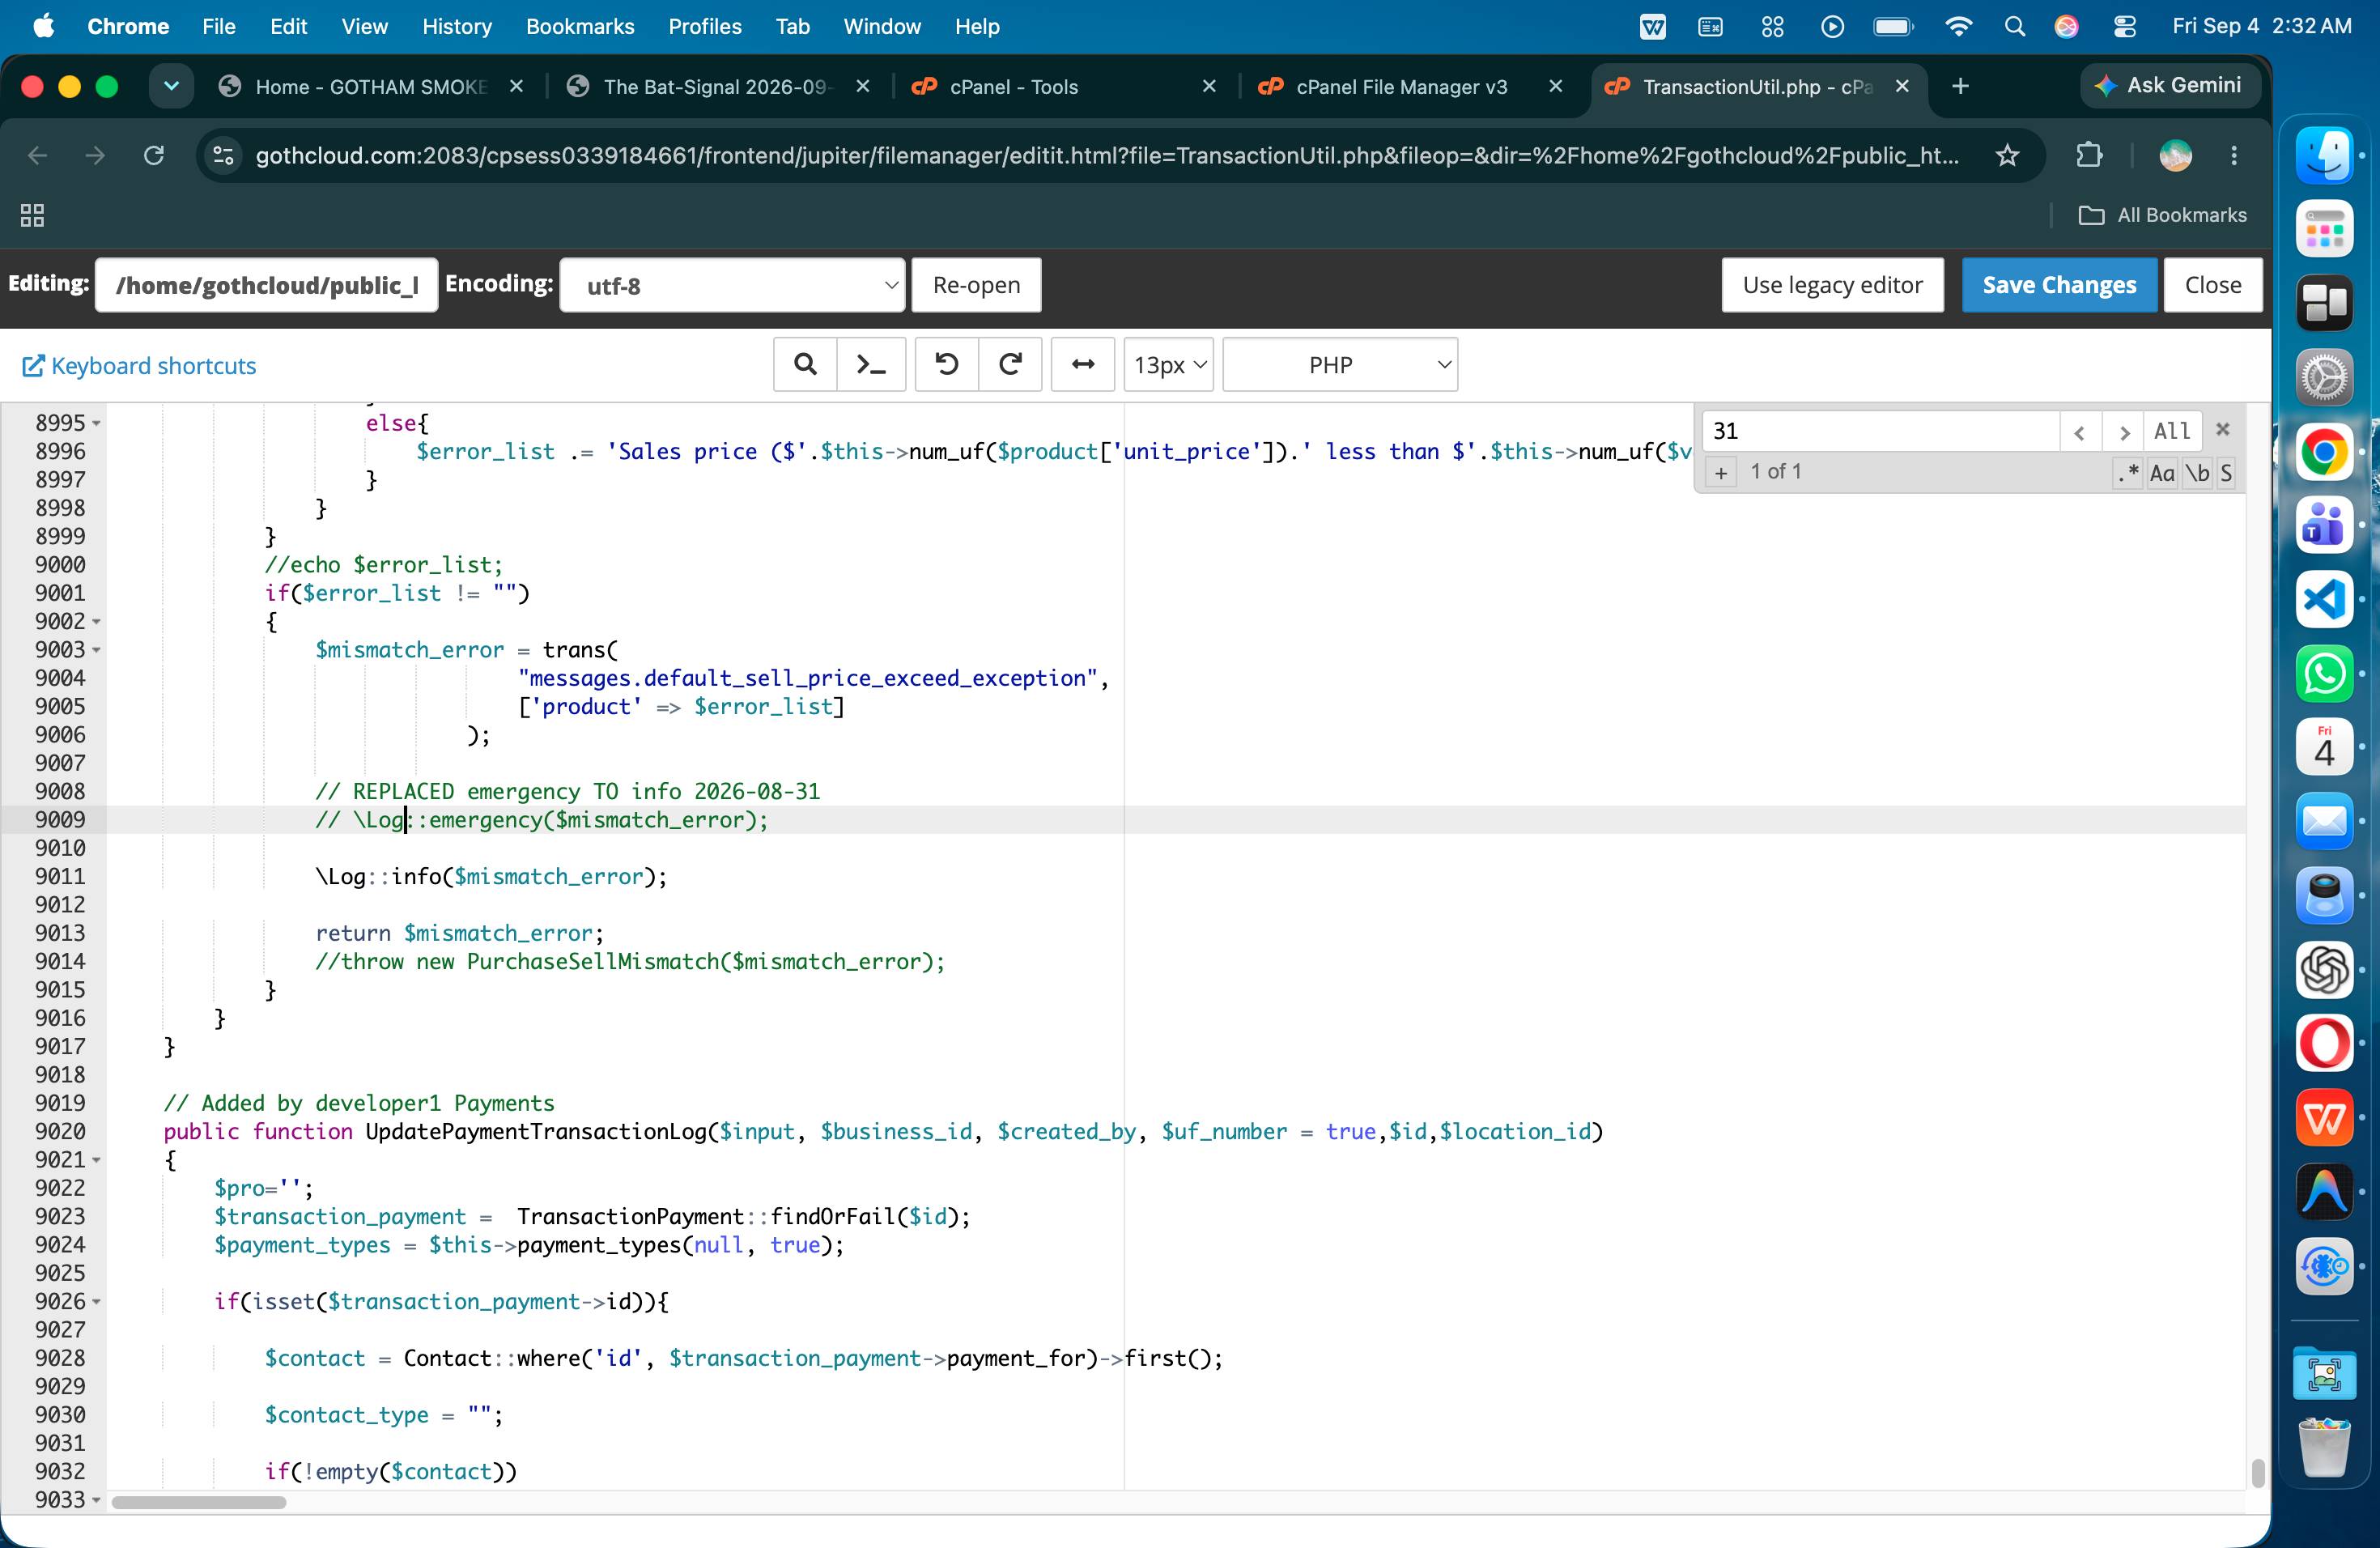
Task: Redo the last edit in editor
Action: point(1010,365)
